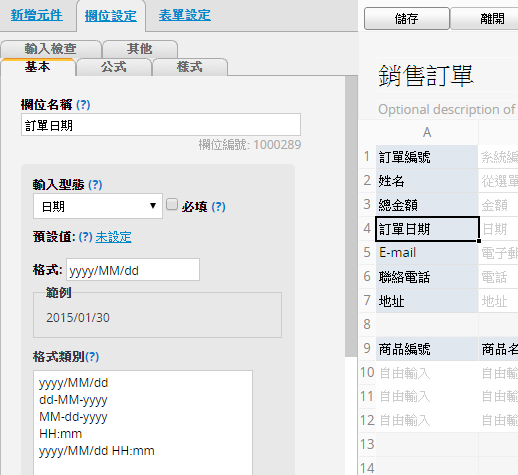518x475 pixels.
Task: Open the 輸入型態 dropdown showing 日期
Action: (x=98, y=206)
